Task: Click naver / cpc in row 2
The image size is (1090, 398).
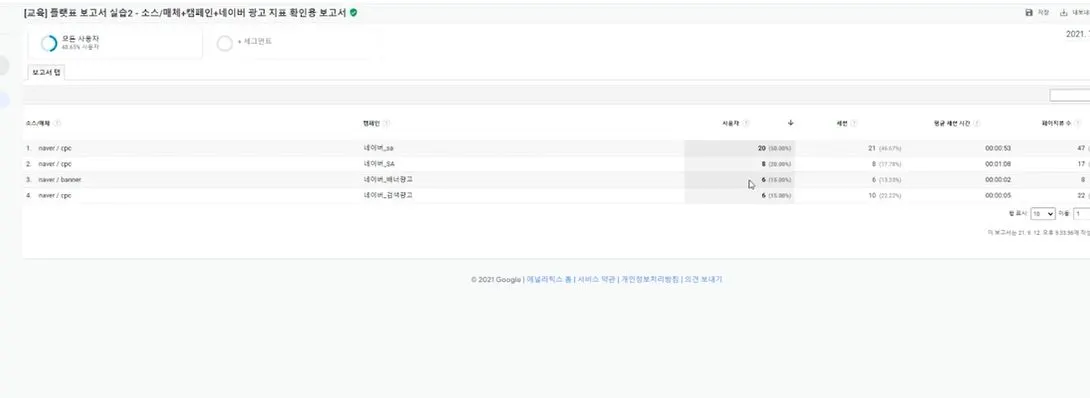Action: tap(55, 164)
